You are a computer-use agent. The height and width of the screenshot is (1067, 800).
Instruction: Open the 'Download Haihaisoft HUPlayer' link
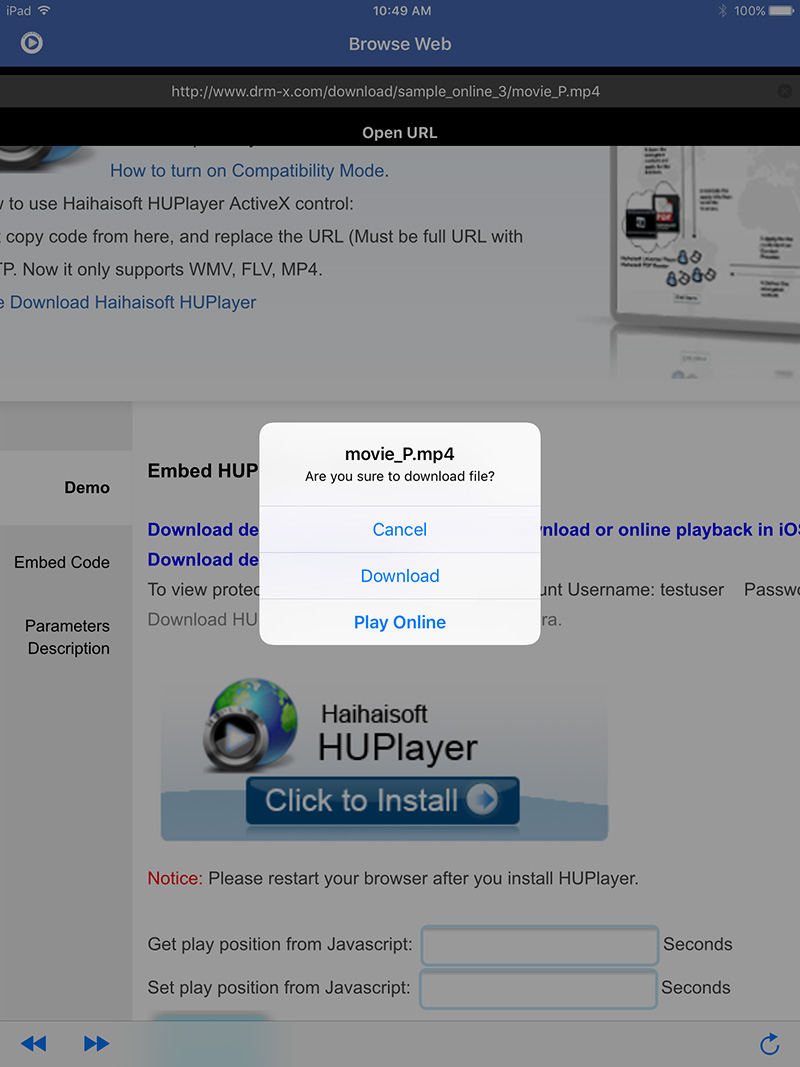pyautogui.click(x=133, y=302)
